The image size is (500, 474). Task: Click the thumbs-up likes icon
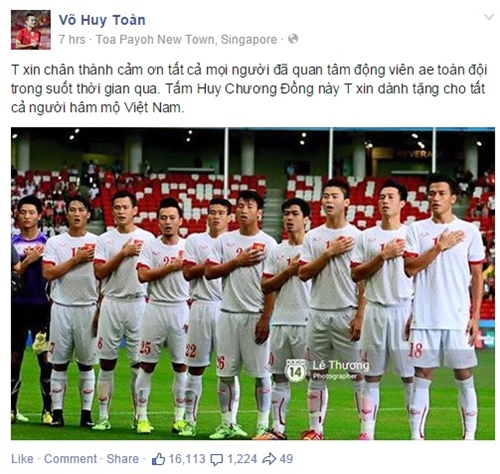(x=158, y=459)
